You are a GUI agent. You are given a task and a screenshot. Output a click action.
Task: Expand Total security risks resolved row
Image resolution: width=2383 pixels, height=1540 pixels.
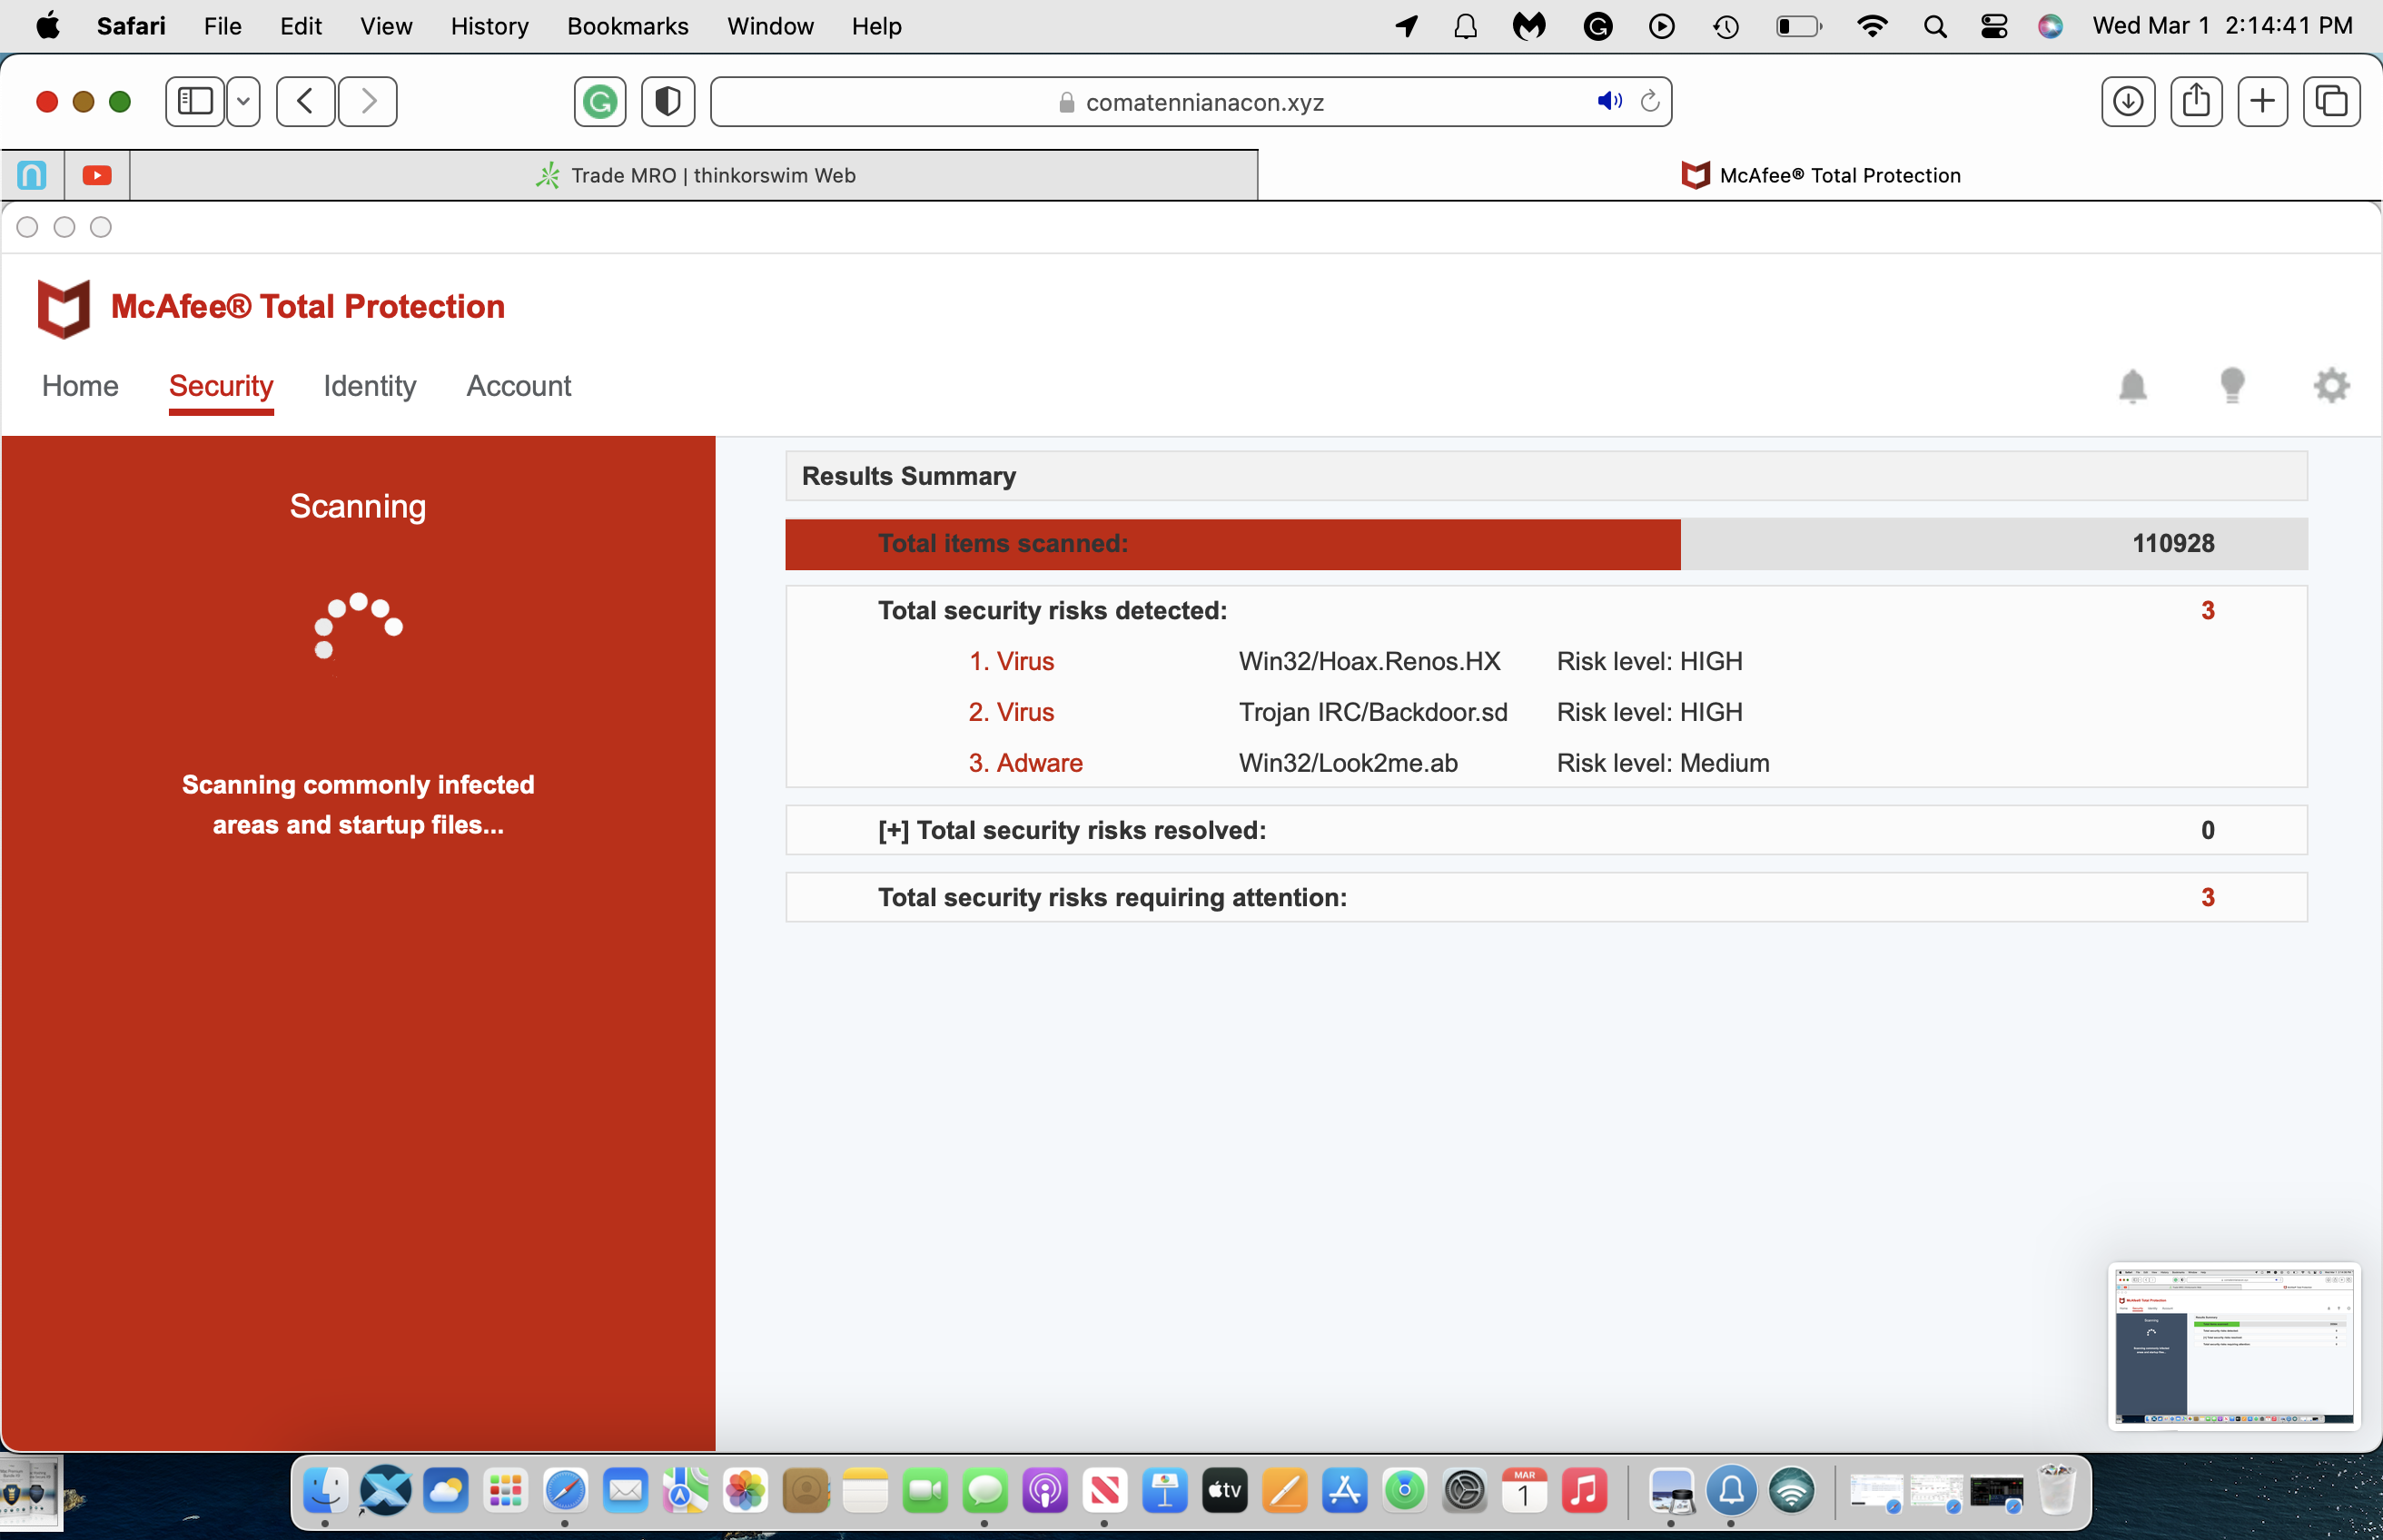[x=893, y=831]
